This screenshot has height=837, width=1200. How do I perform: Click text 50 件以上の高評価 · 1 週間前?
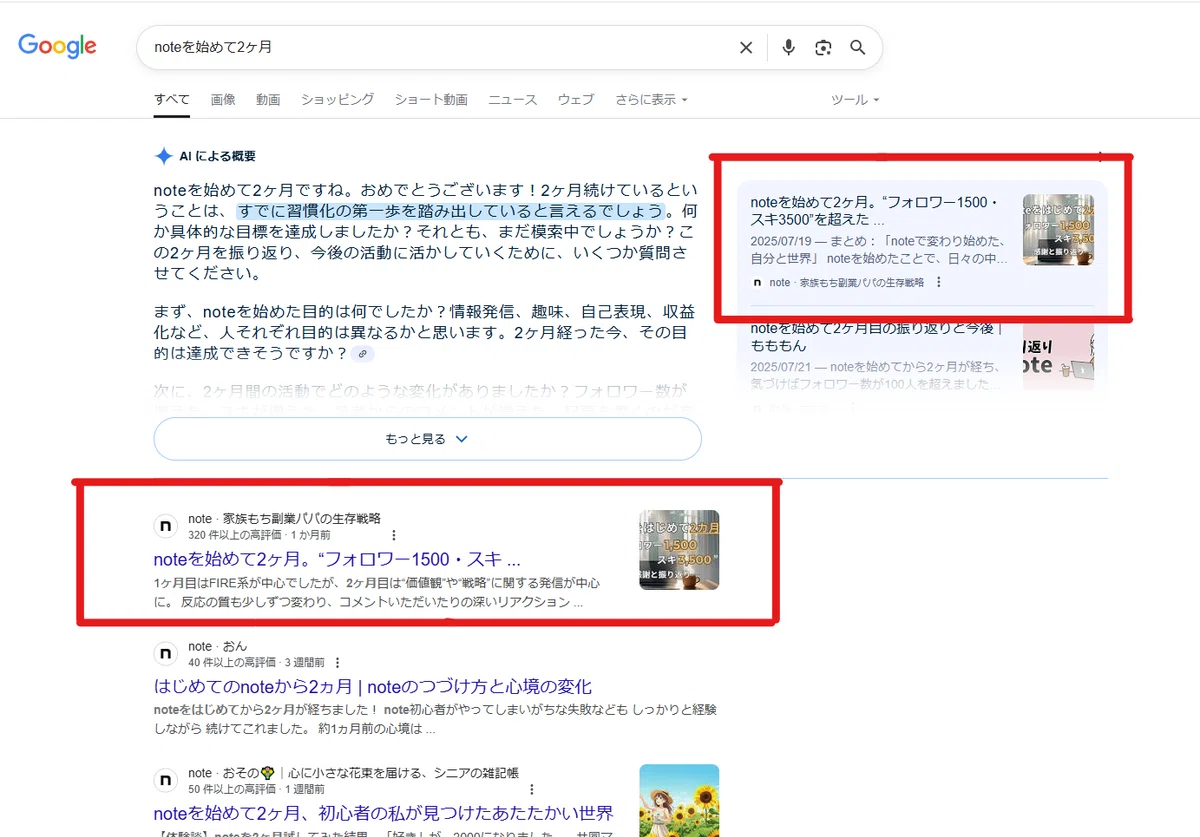point(256,789)
